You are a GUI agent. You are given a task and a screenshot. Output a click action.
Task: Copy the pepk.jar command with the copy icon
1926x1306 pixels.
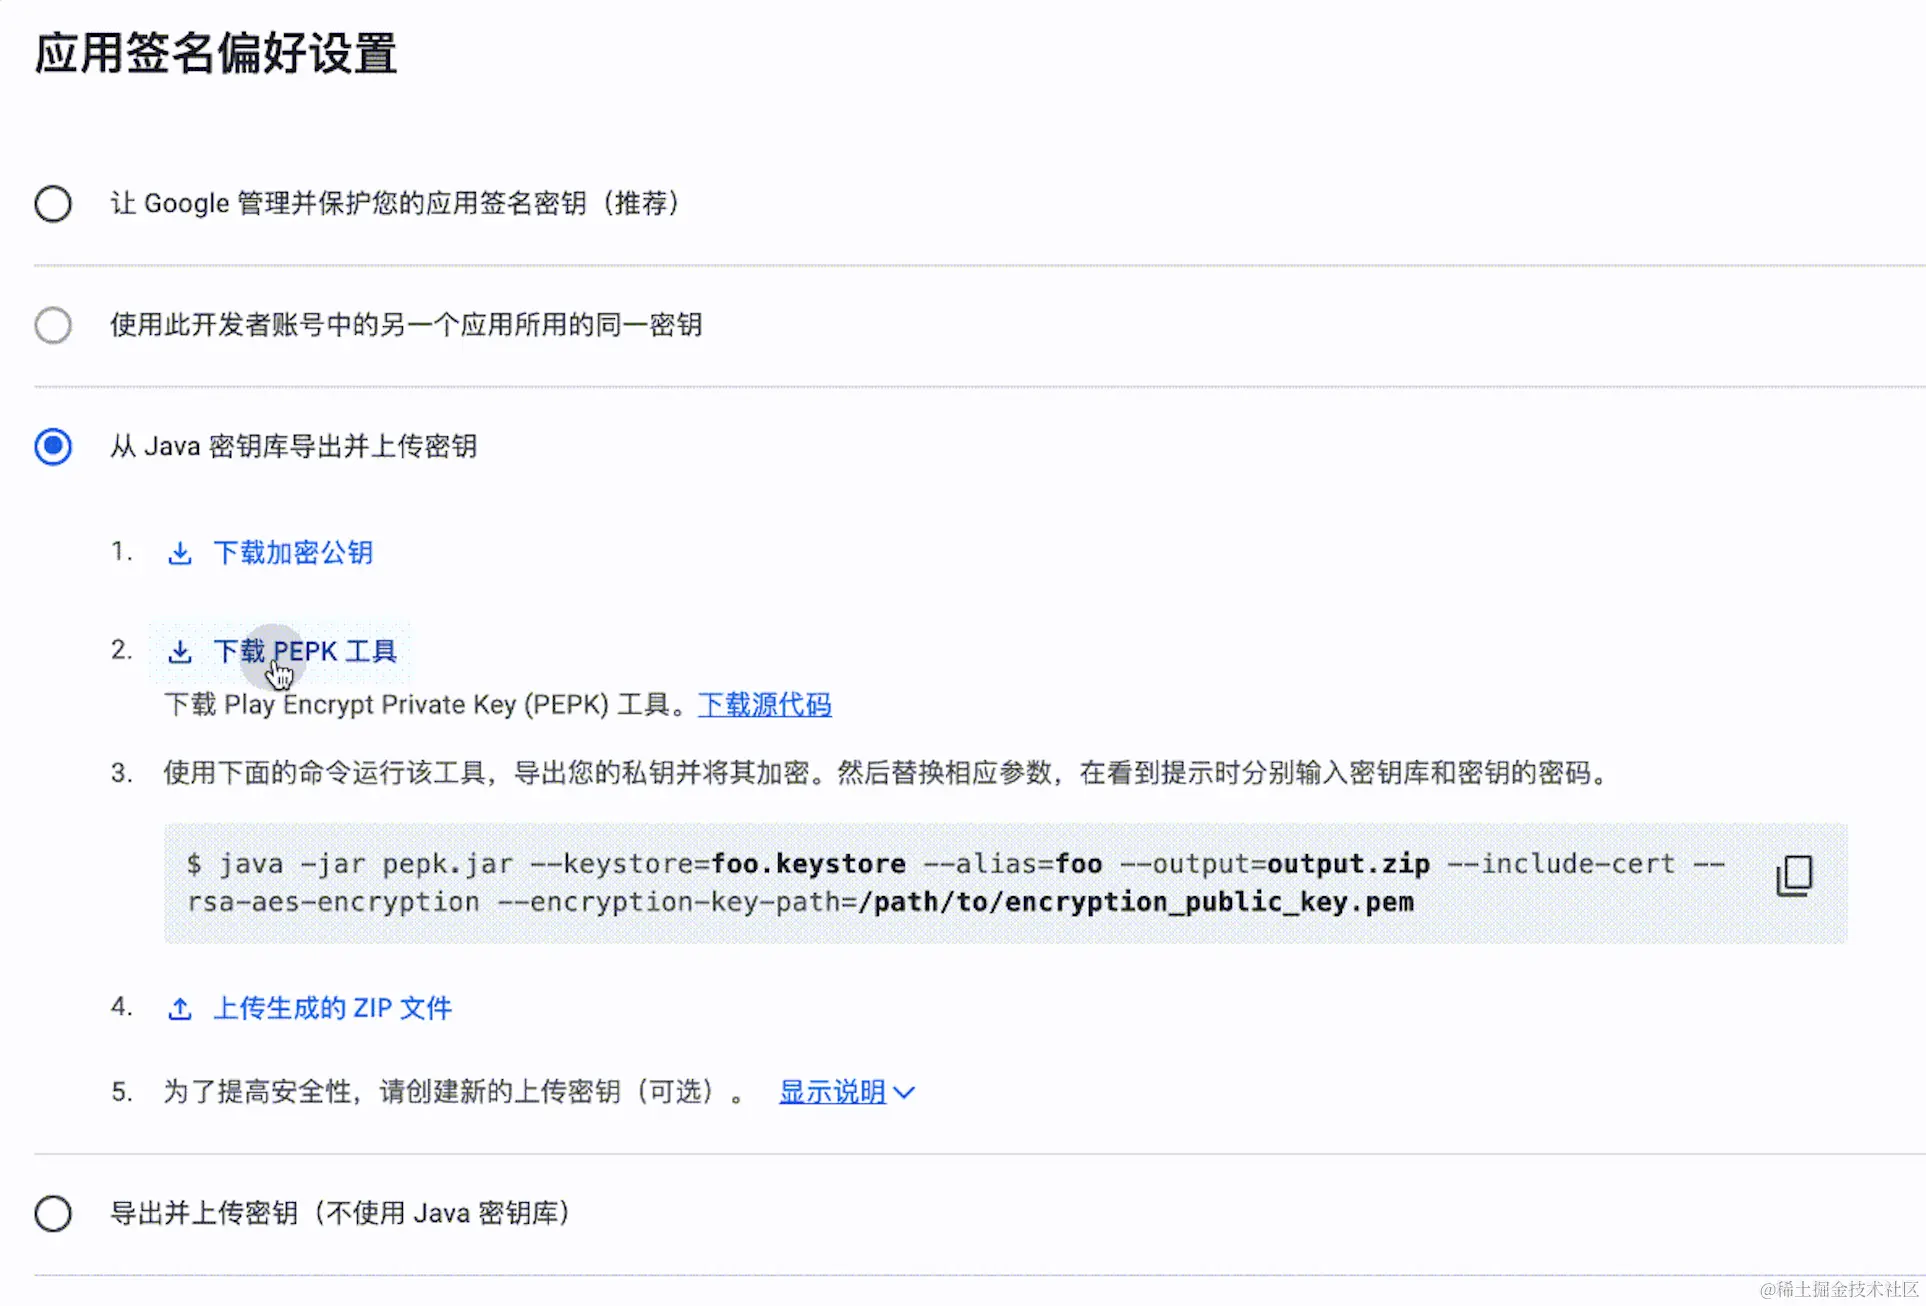[x=1794, y=876]
